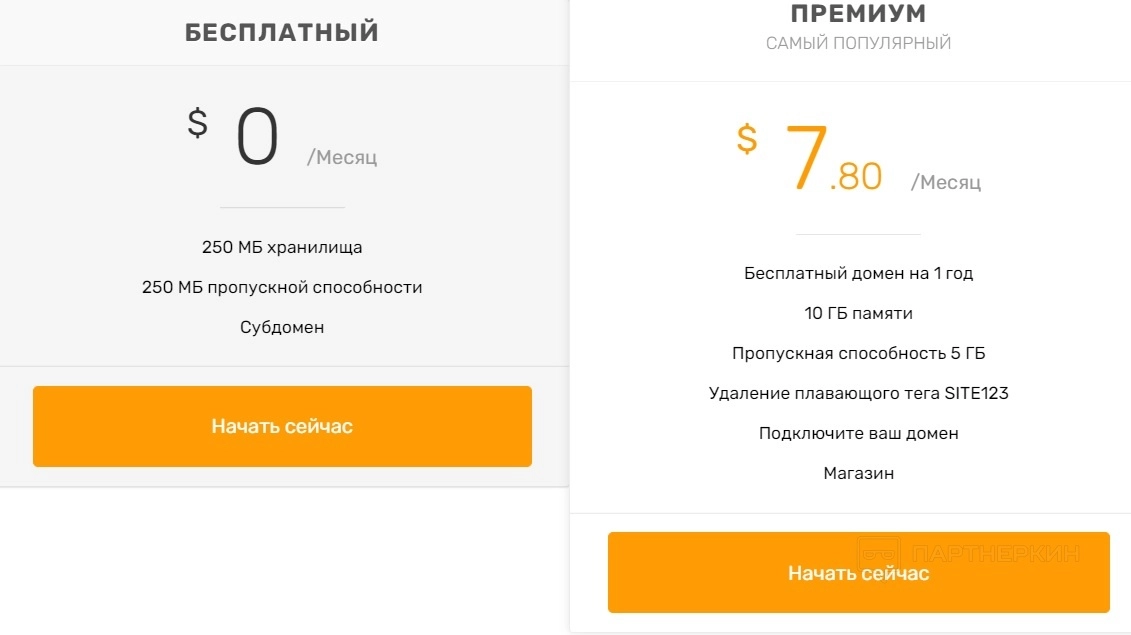1131x635 pixels.
Task: Click "250 МБ пропускной способности" feature line
Action: 282,287
